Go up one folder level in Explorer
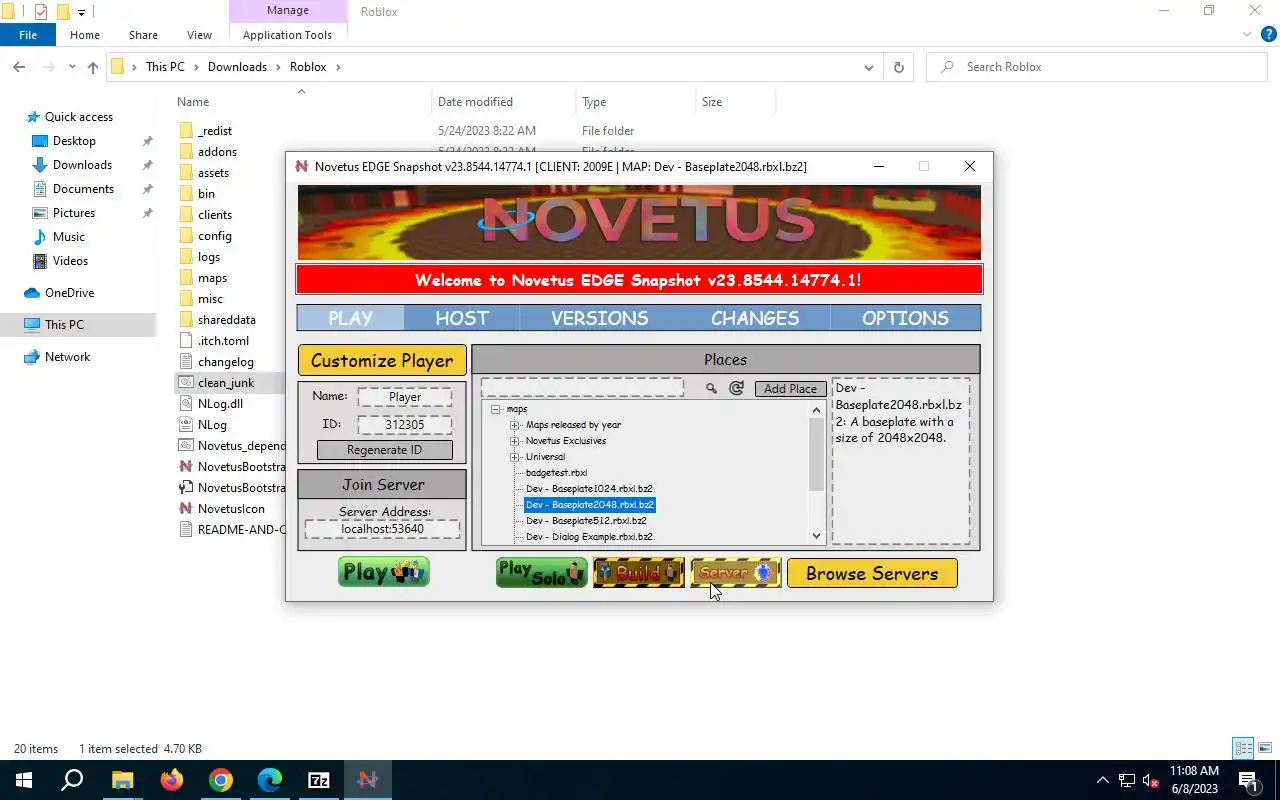This screenshot has width=1280, height=800. pyautogui.click(x=93, y=67)
